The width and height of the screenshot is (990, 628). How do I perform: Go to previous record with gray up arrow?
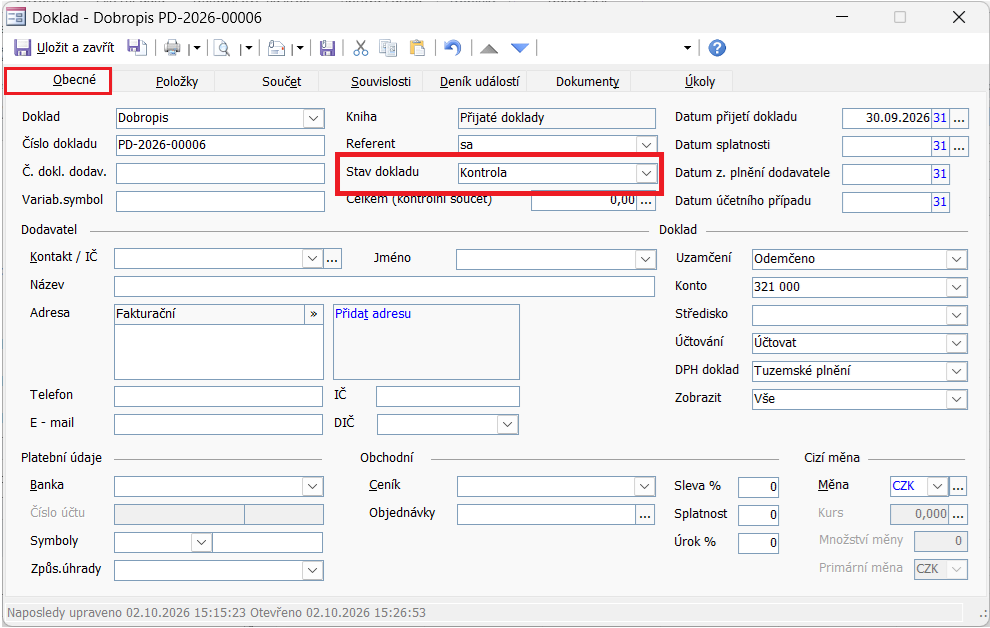click(489, 49)
